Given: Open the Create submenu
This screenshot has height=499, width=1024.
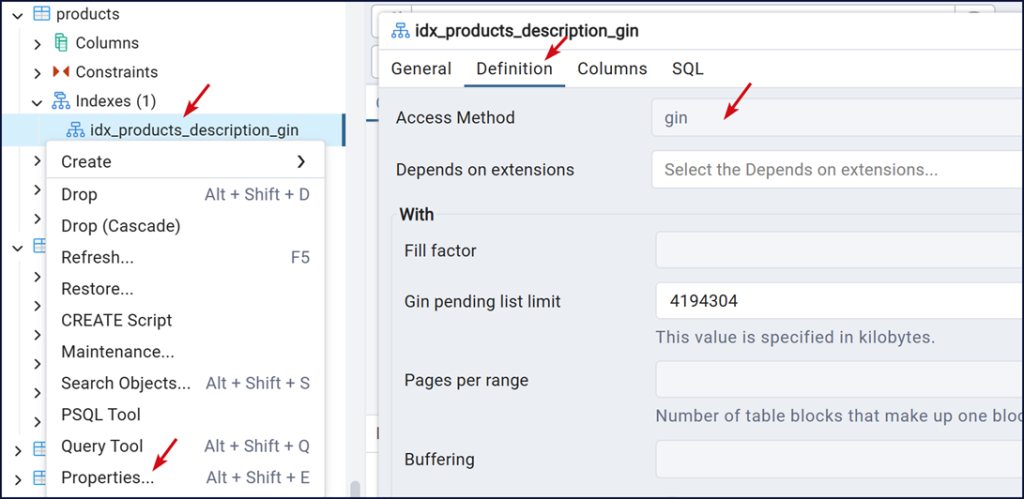Looking at the screenshot, I should tap(185, 162).
